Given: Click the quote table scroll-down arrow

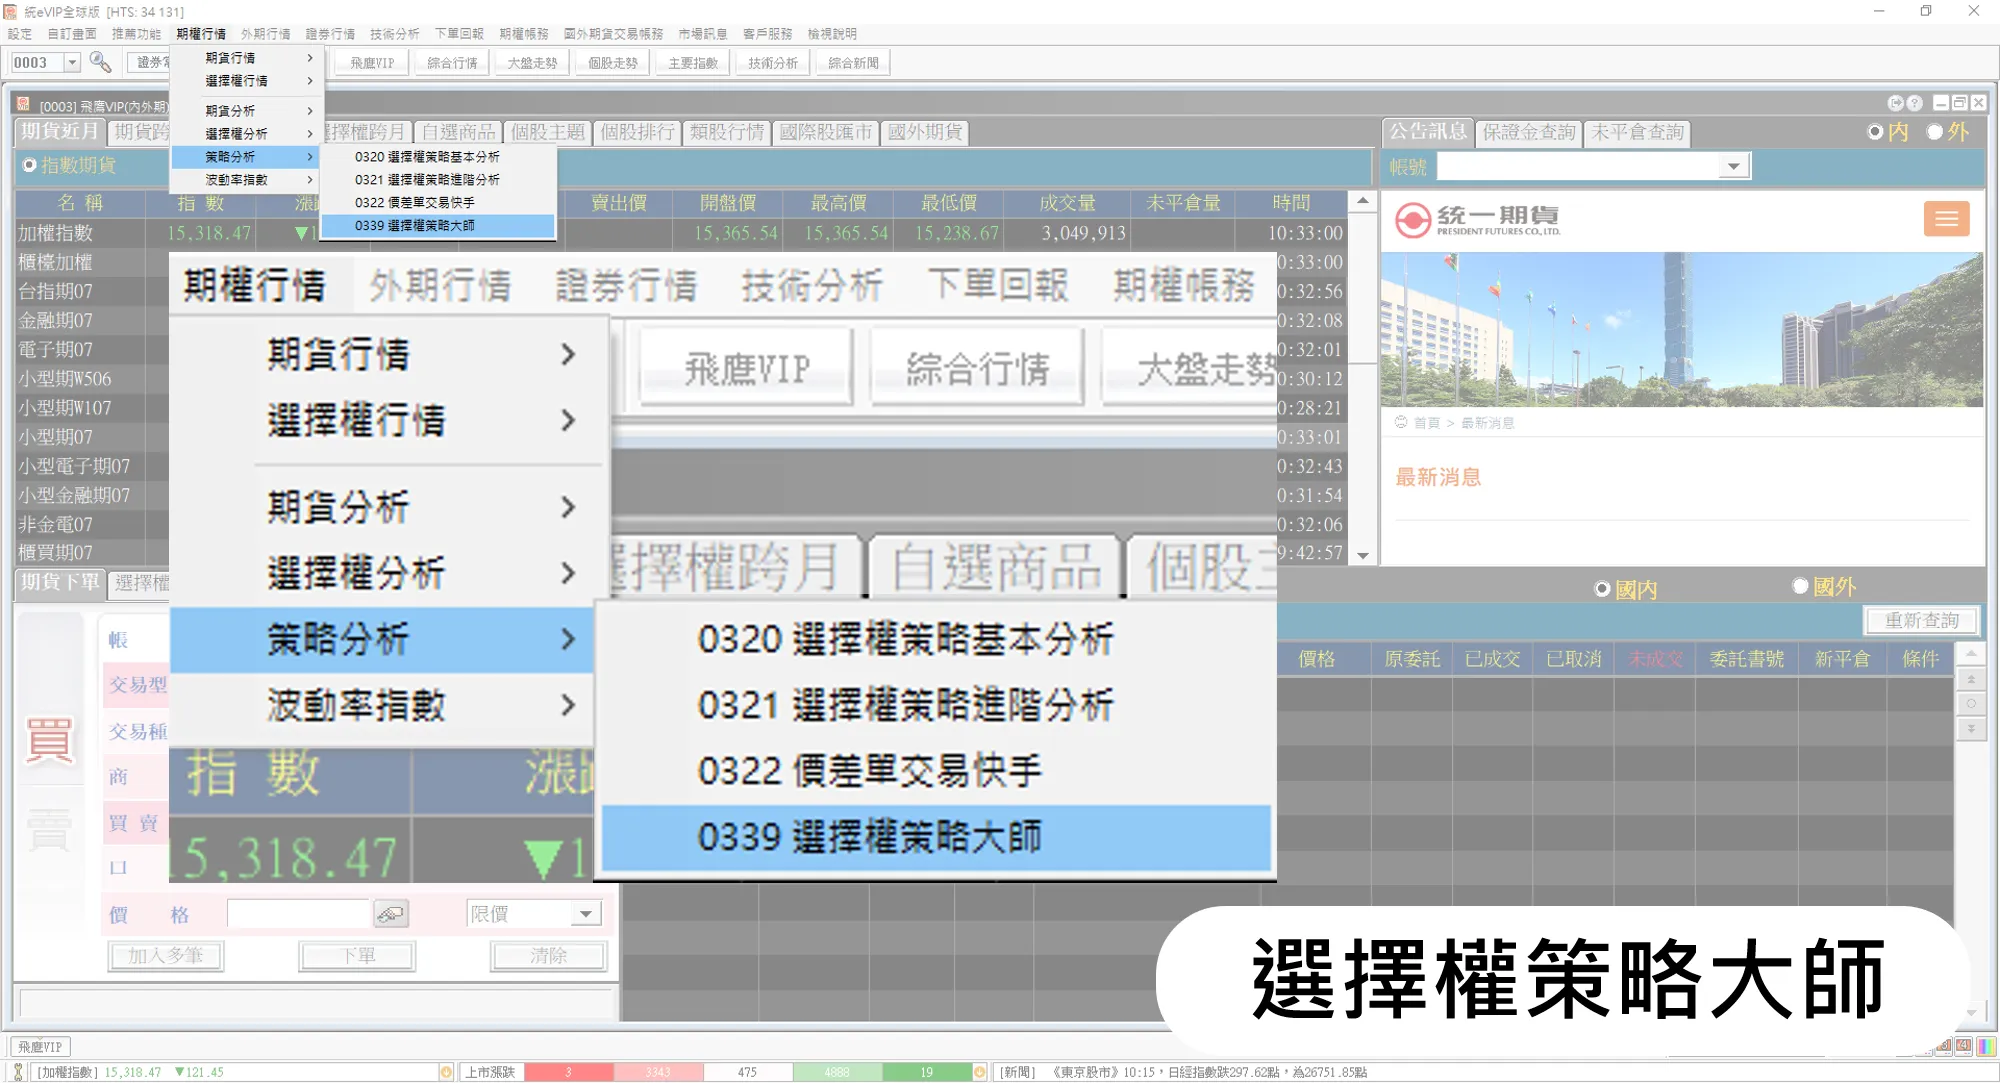Looking at the screenshot, I should (x=1362, y=555).
